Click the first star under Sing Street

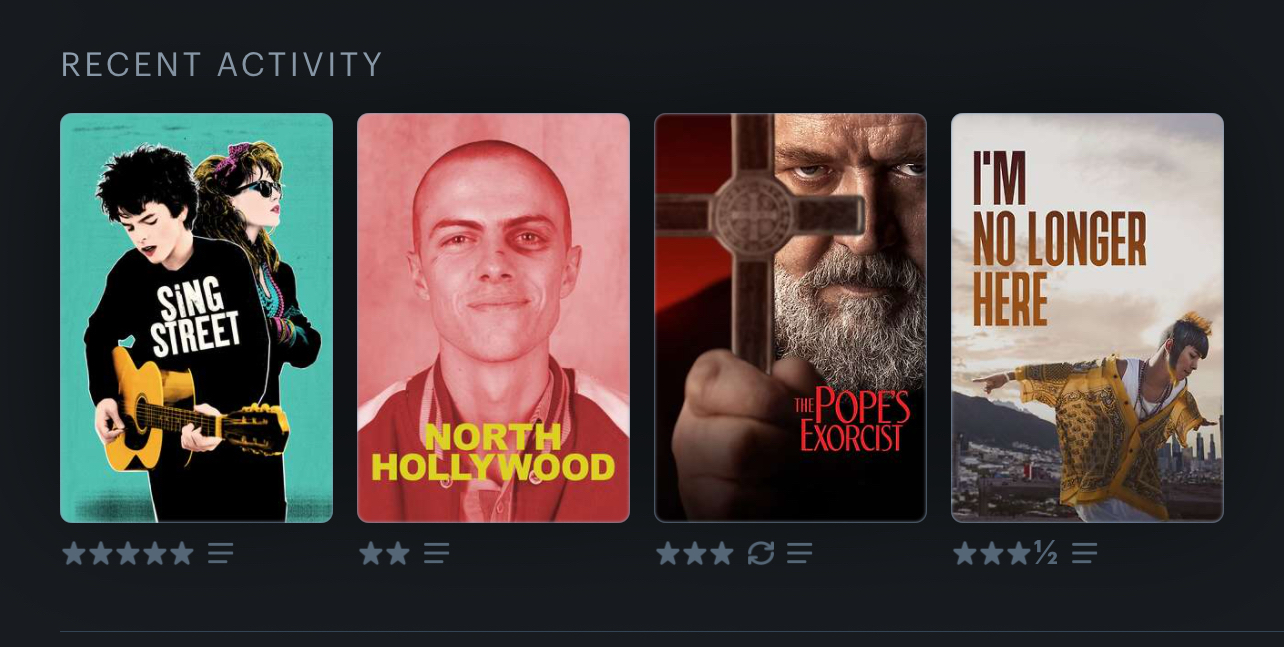pyautogui.click(x=74, y=553)
